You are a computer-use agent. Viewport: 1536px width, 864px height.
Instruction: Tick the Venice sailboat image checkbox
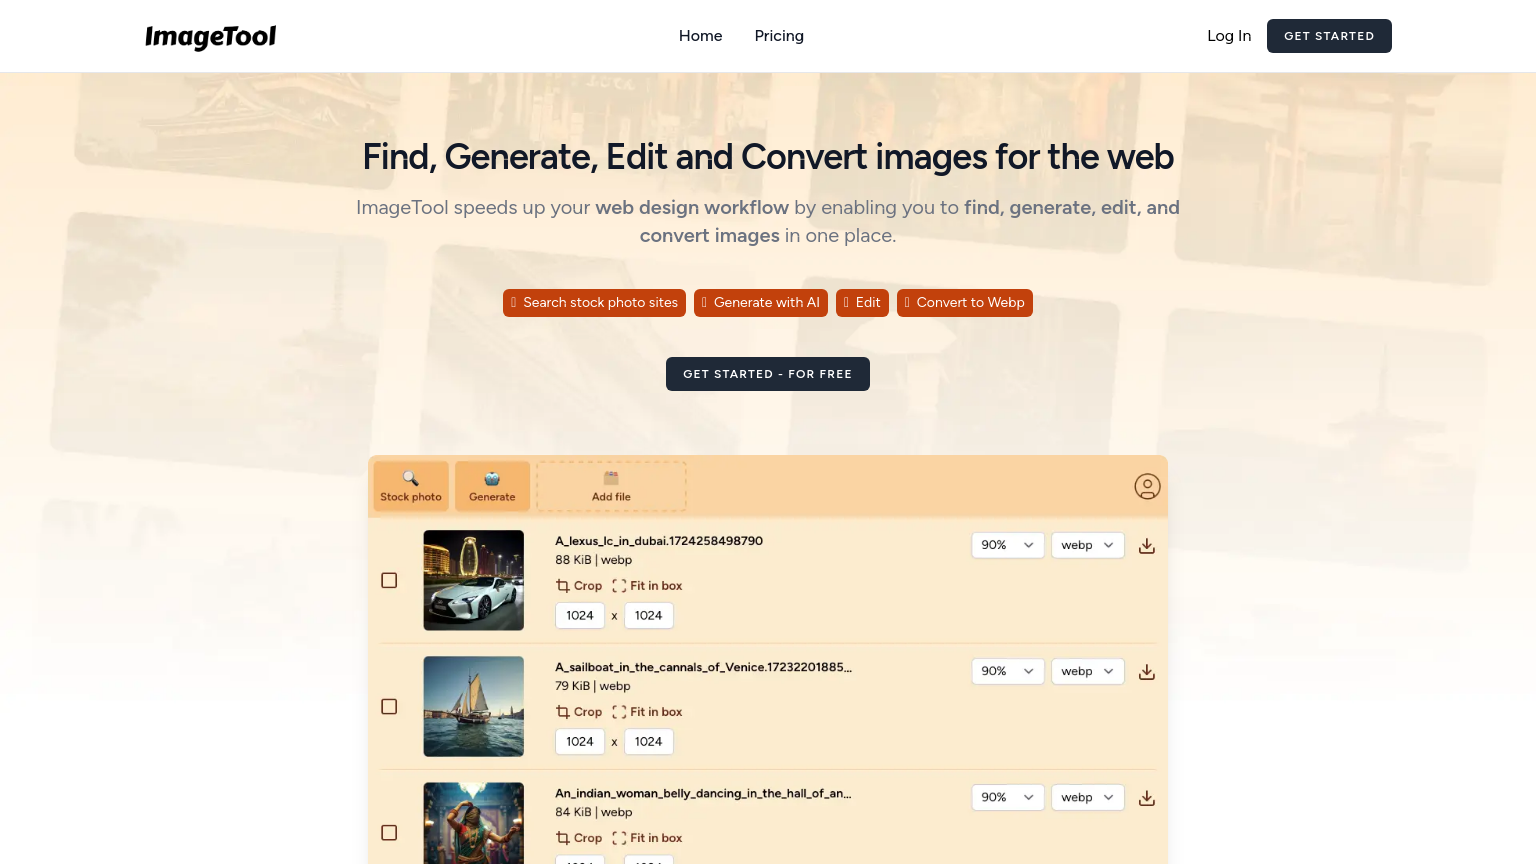[389, 706]
